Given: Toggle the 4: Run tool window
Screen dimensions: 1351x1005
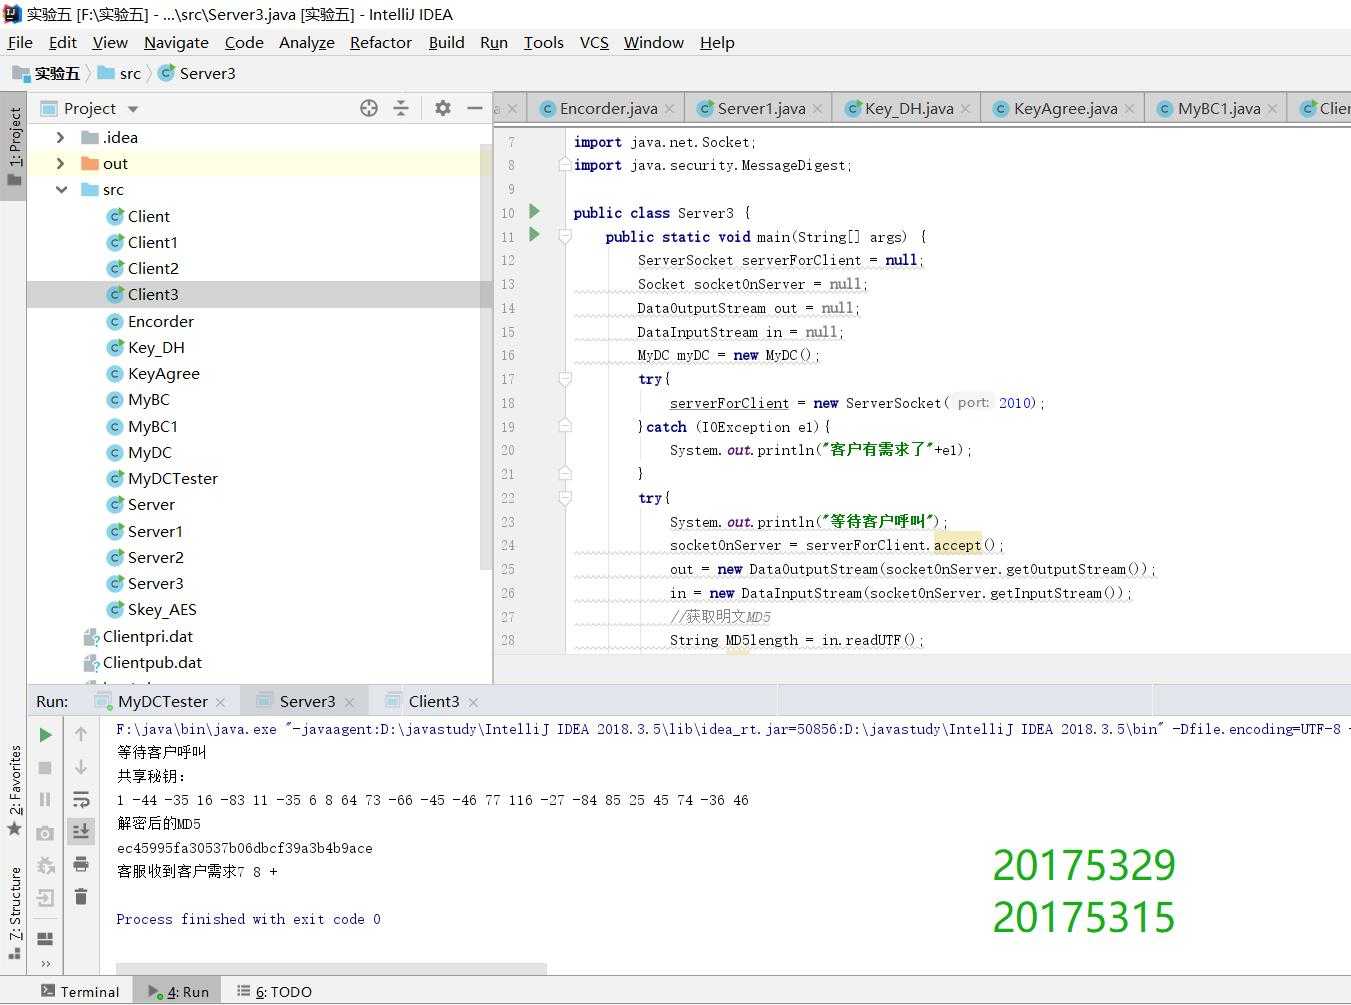Looking at the screenshot, I should 178,992.
